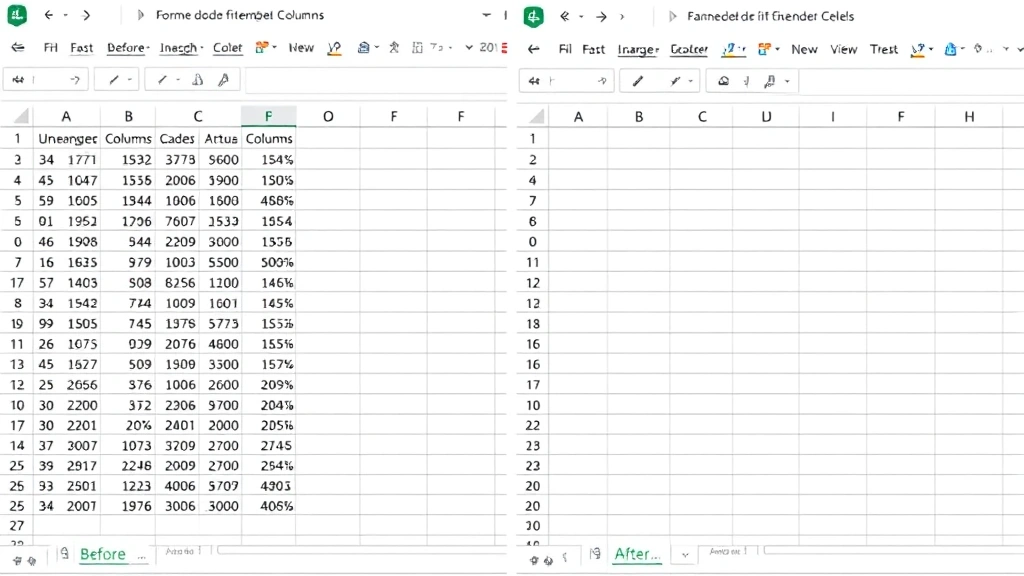Click 'New' in the right window ribbon
The image size is (1024, 576).
804,49
